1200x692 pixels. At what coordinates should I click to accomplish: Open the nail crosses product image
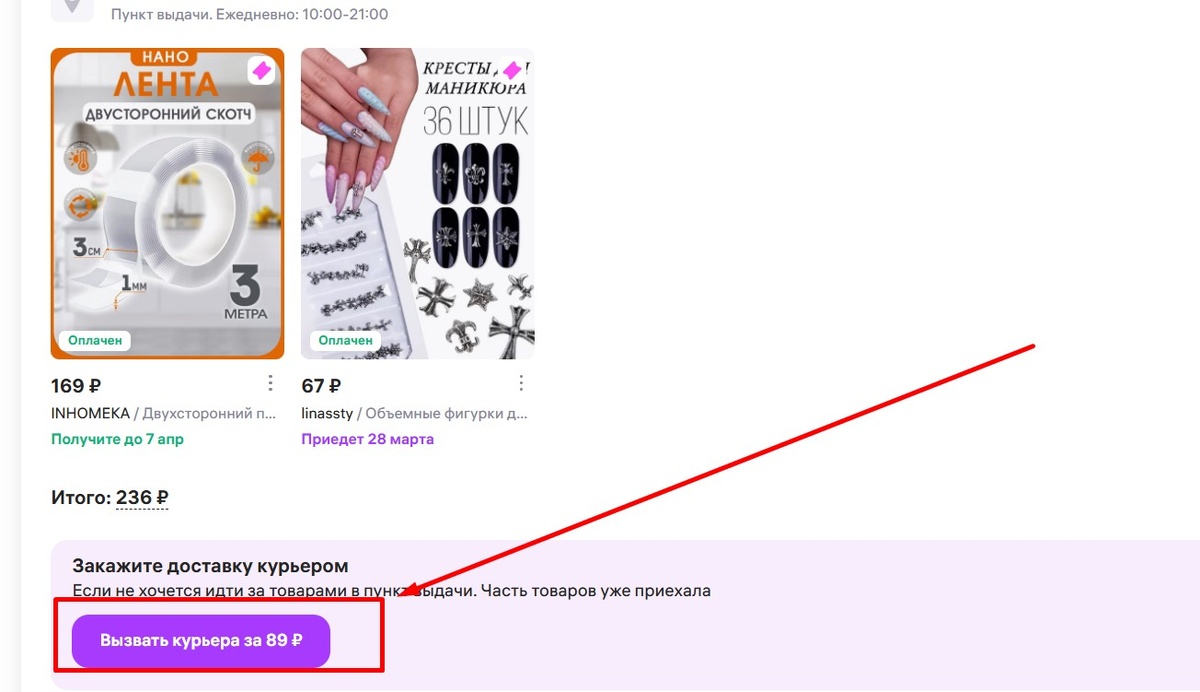click(x=418, y=204)
